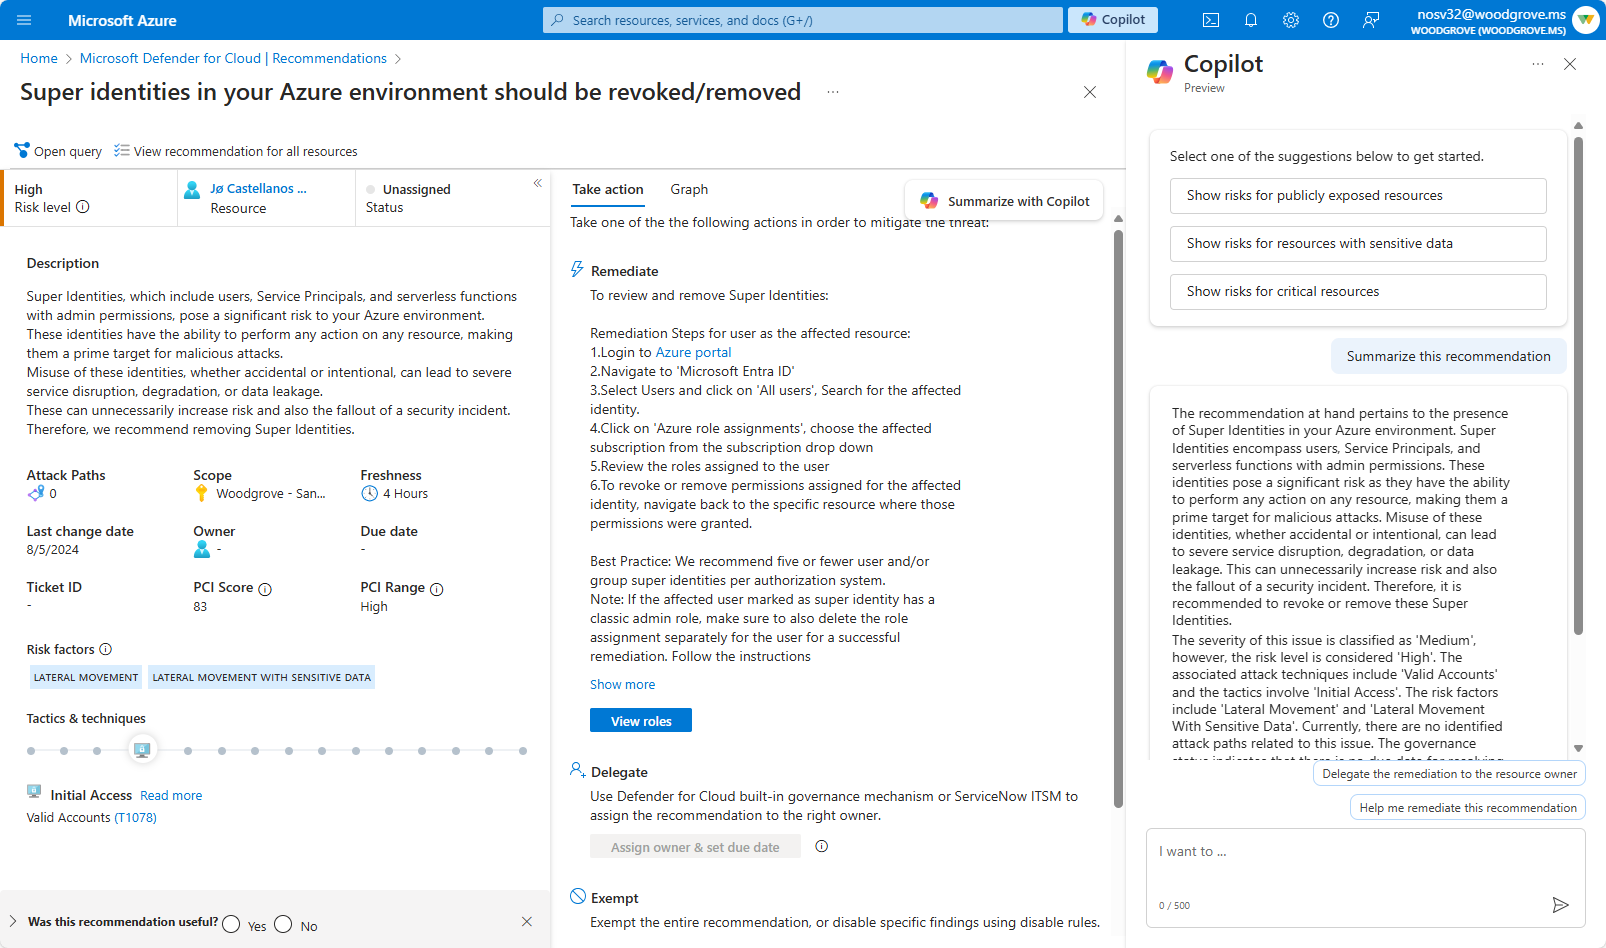1606x948 pixels.
Task: Select Yes for recommendation useful
Action: (231, 924)
